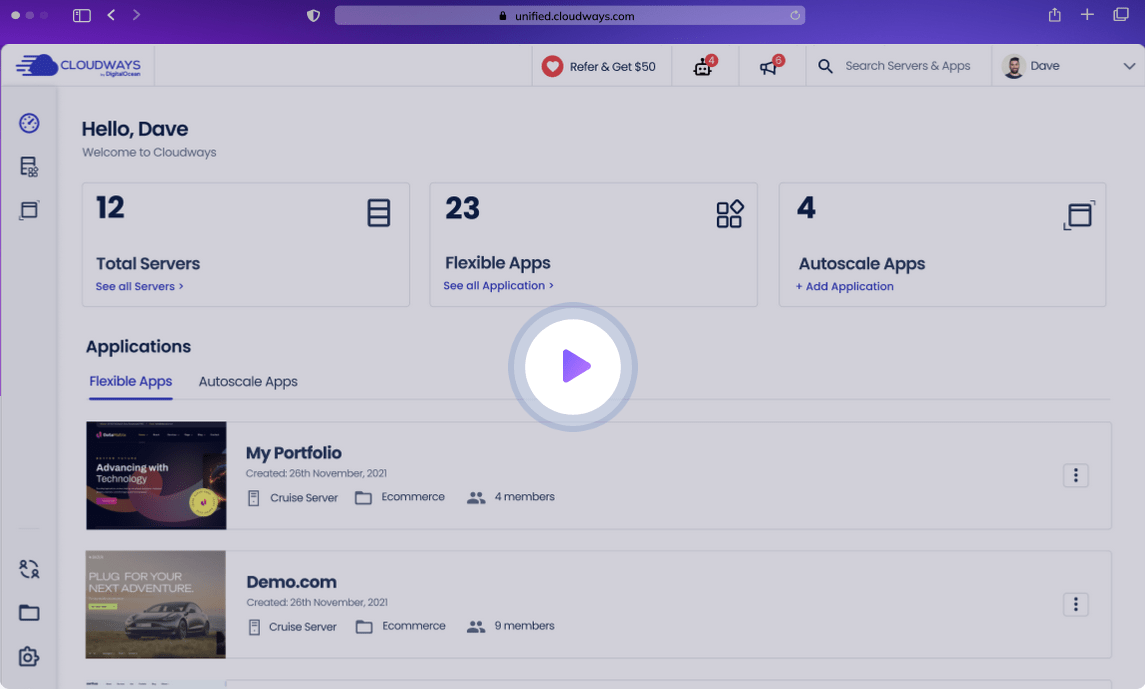Viewport: 1145px width, 689px height.
Task: Click the browser share icon
Action: click(1054, 15)
